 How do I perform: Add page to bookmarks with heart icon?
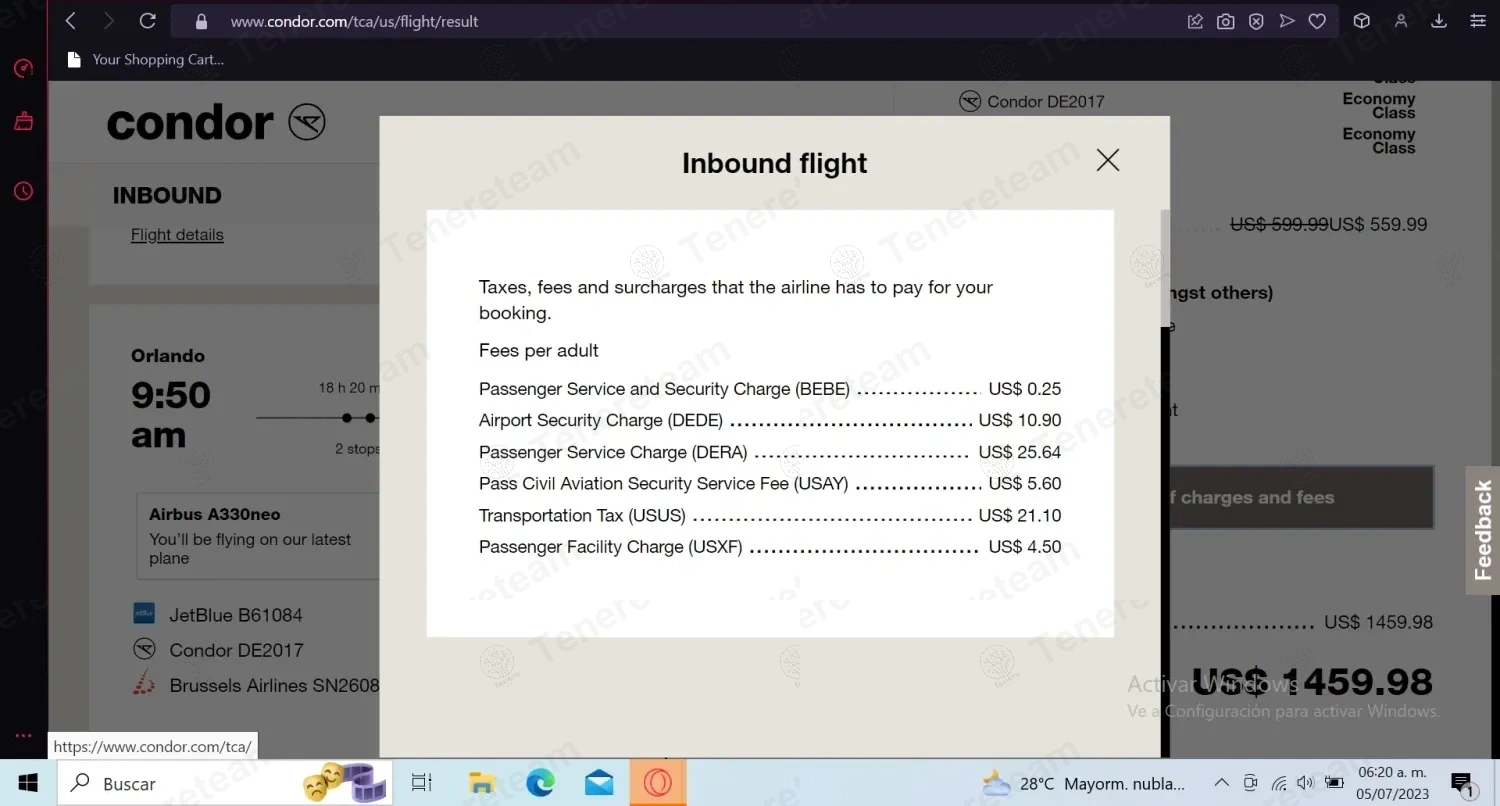1317,21
